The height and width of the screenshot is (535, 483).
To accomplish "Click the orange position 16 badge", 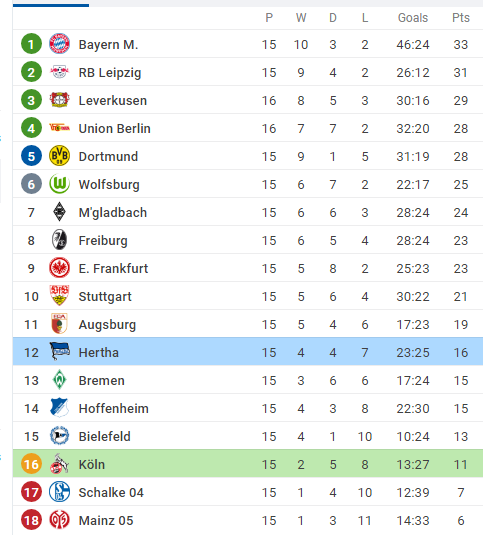I will (31, 464).
